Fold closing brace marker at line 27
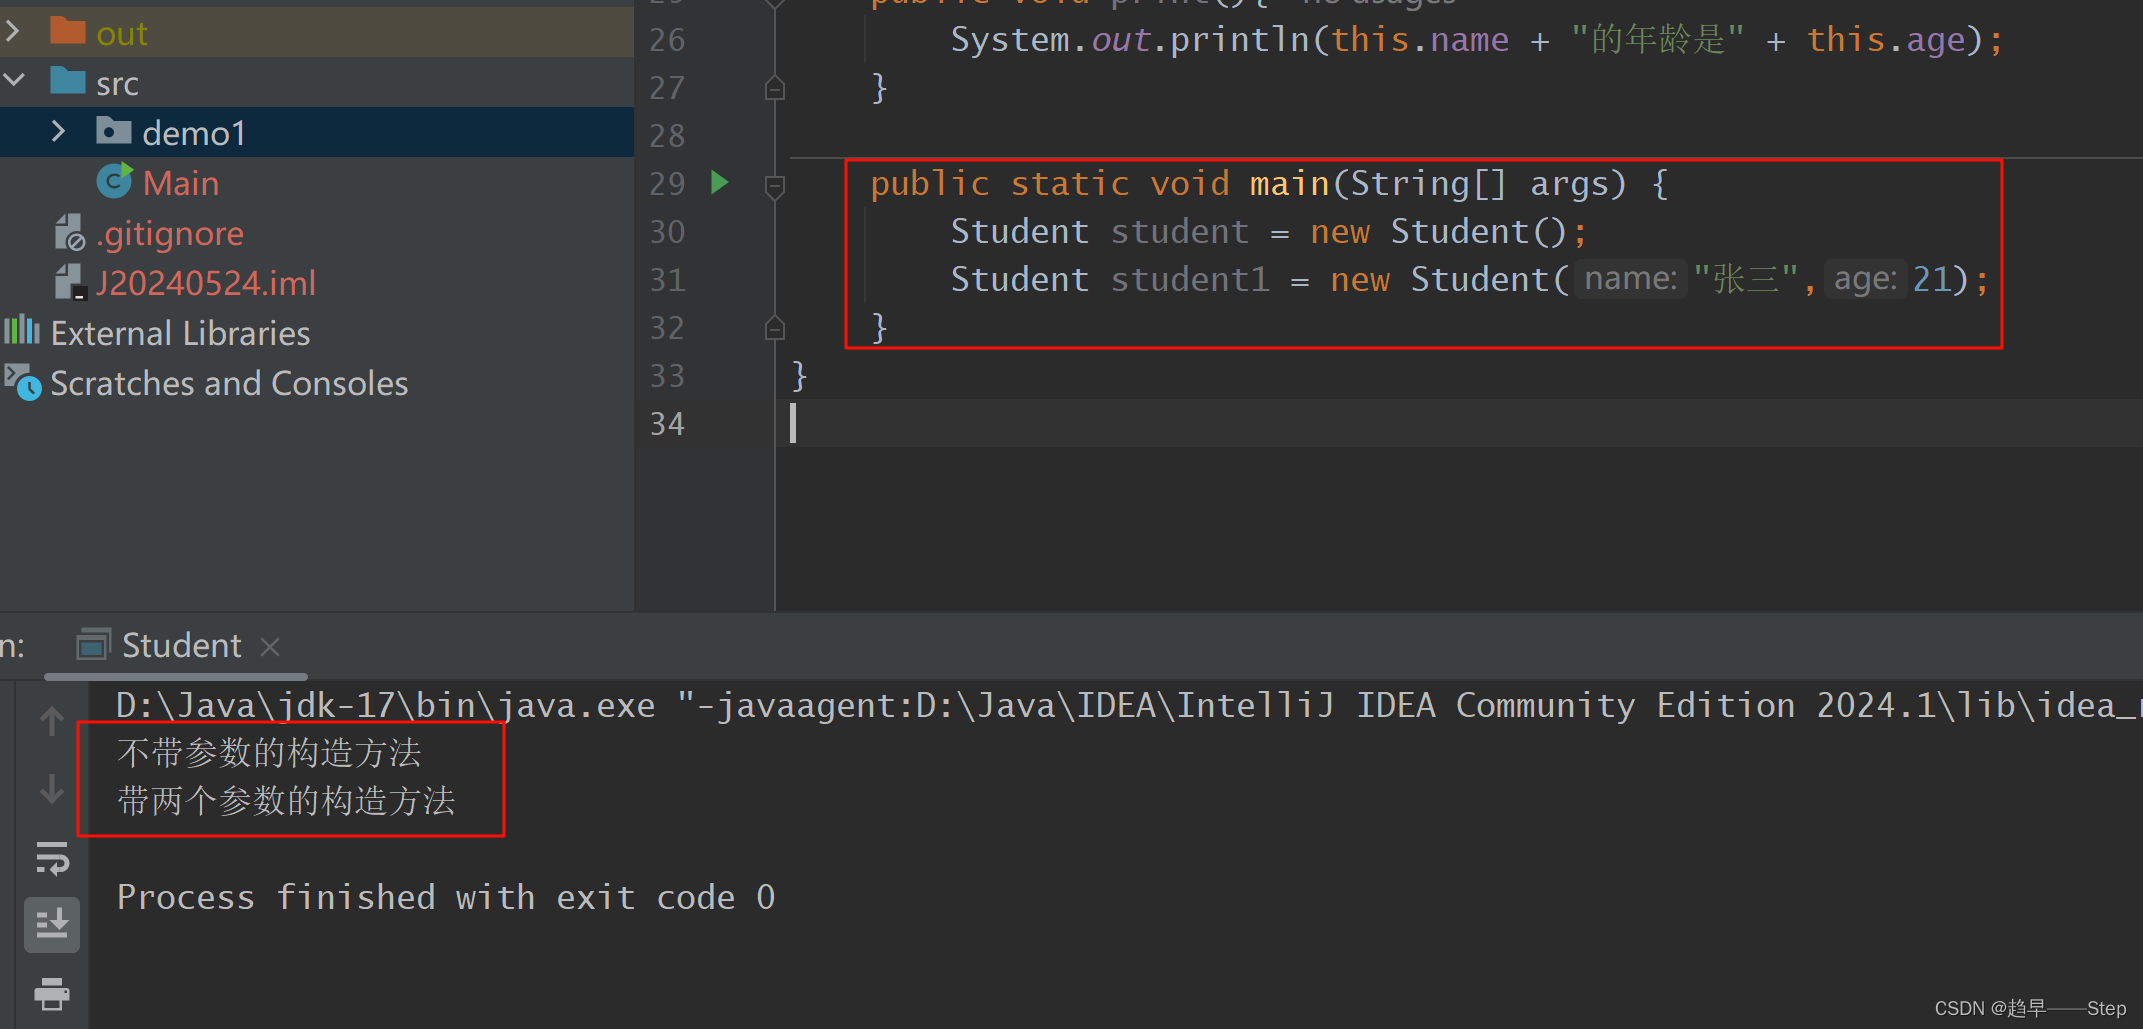Image resolution: width=2143 pixels, height=1029 pixels. click(x=774, y=88)
